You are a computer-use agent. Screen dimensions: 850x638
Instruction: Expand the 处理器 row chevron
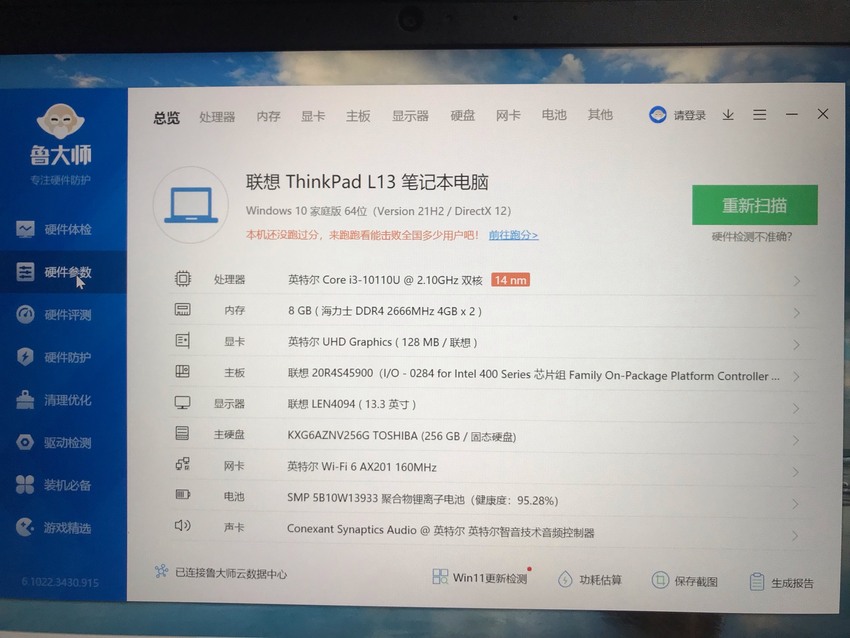[x=796, y=281]
